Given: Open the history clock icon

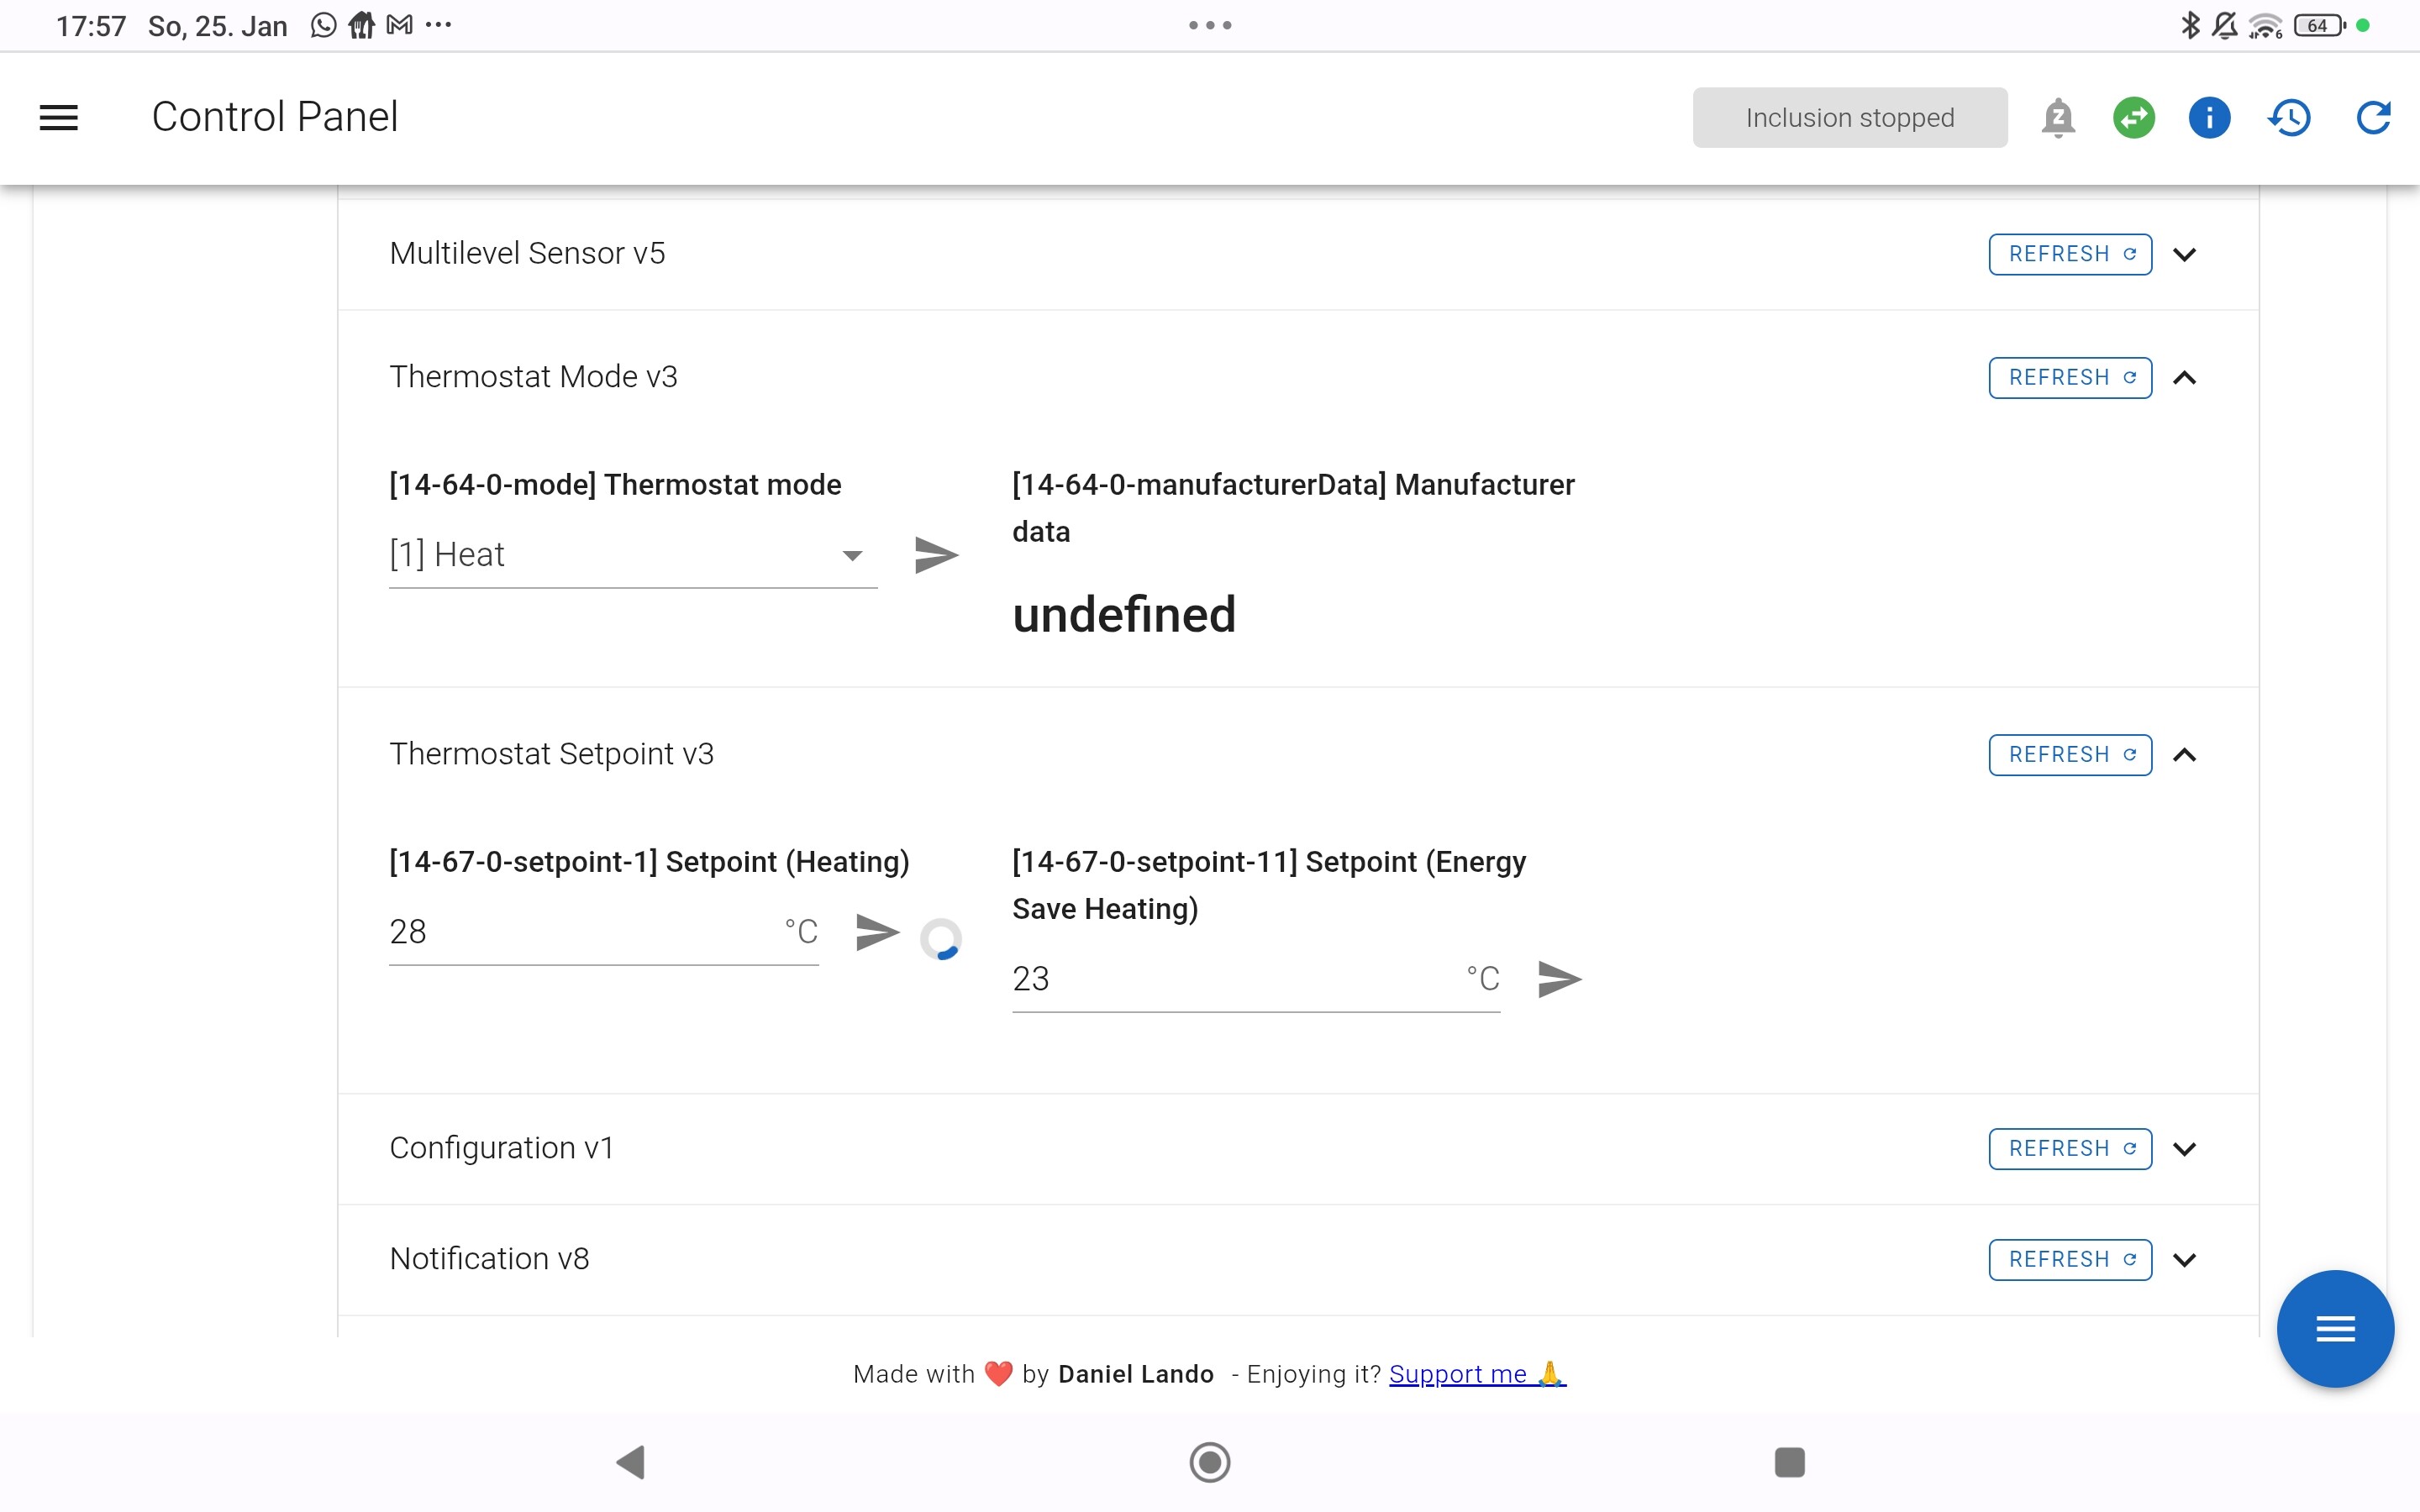Looking at the screenshot, I should (2289, 117).
